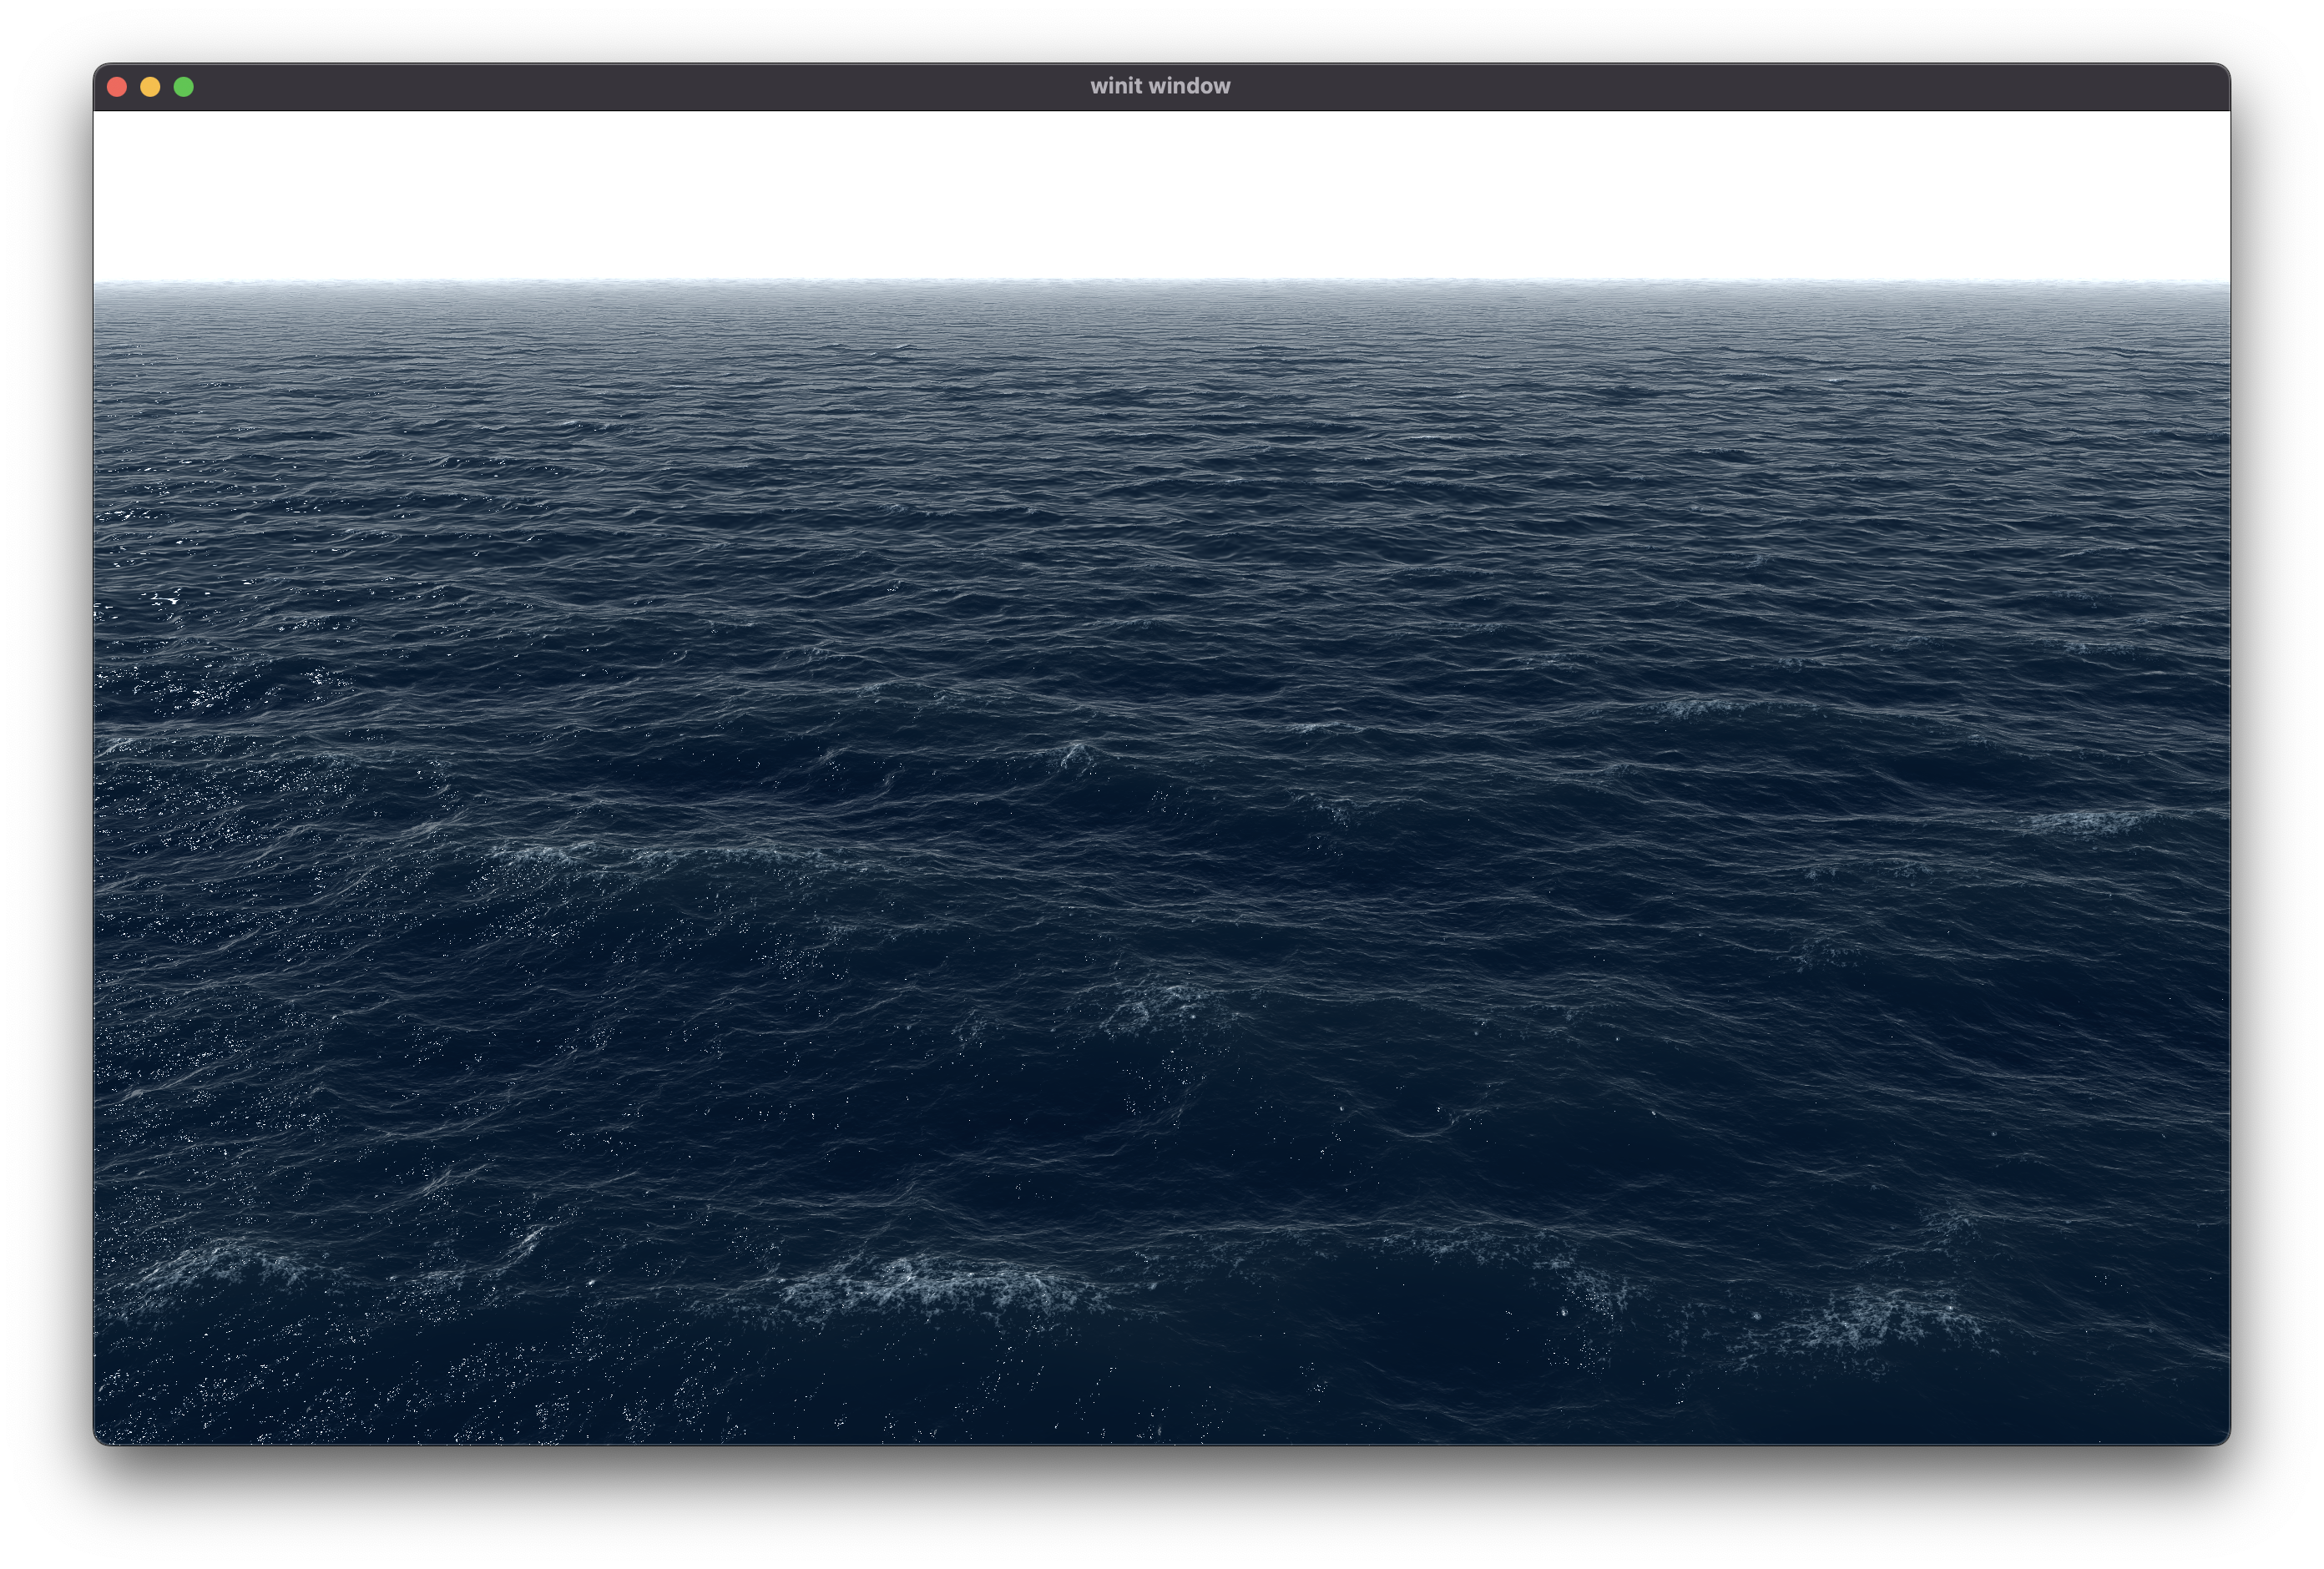Screen dimensions: 2324x1569
Task: Click the 'winit window' title text
Action: pos(1160,87)
